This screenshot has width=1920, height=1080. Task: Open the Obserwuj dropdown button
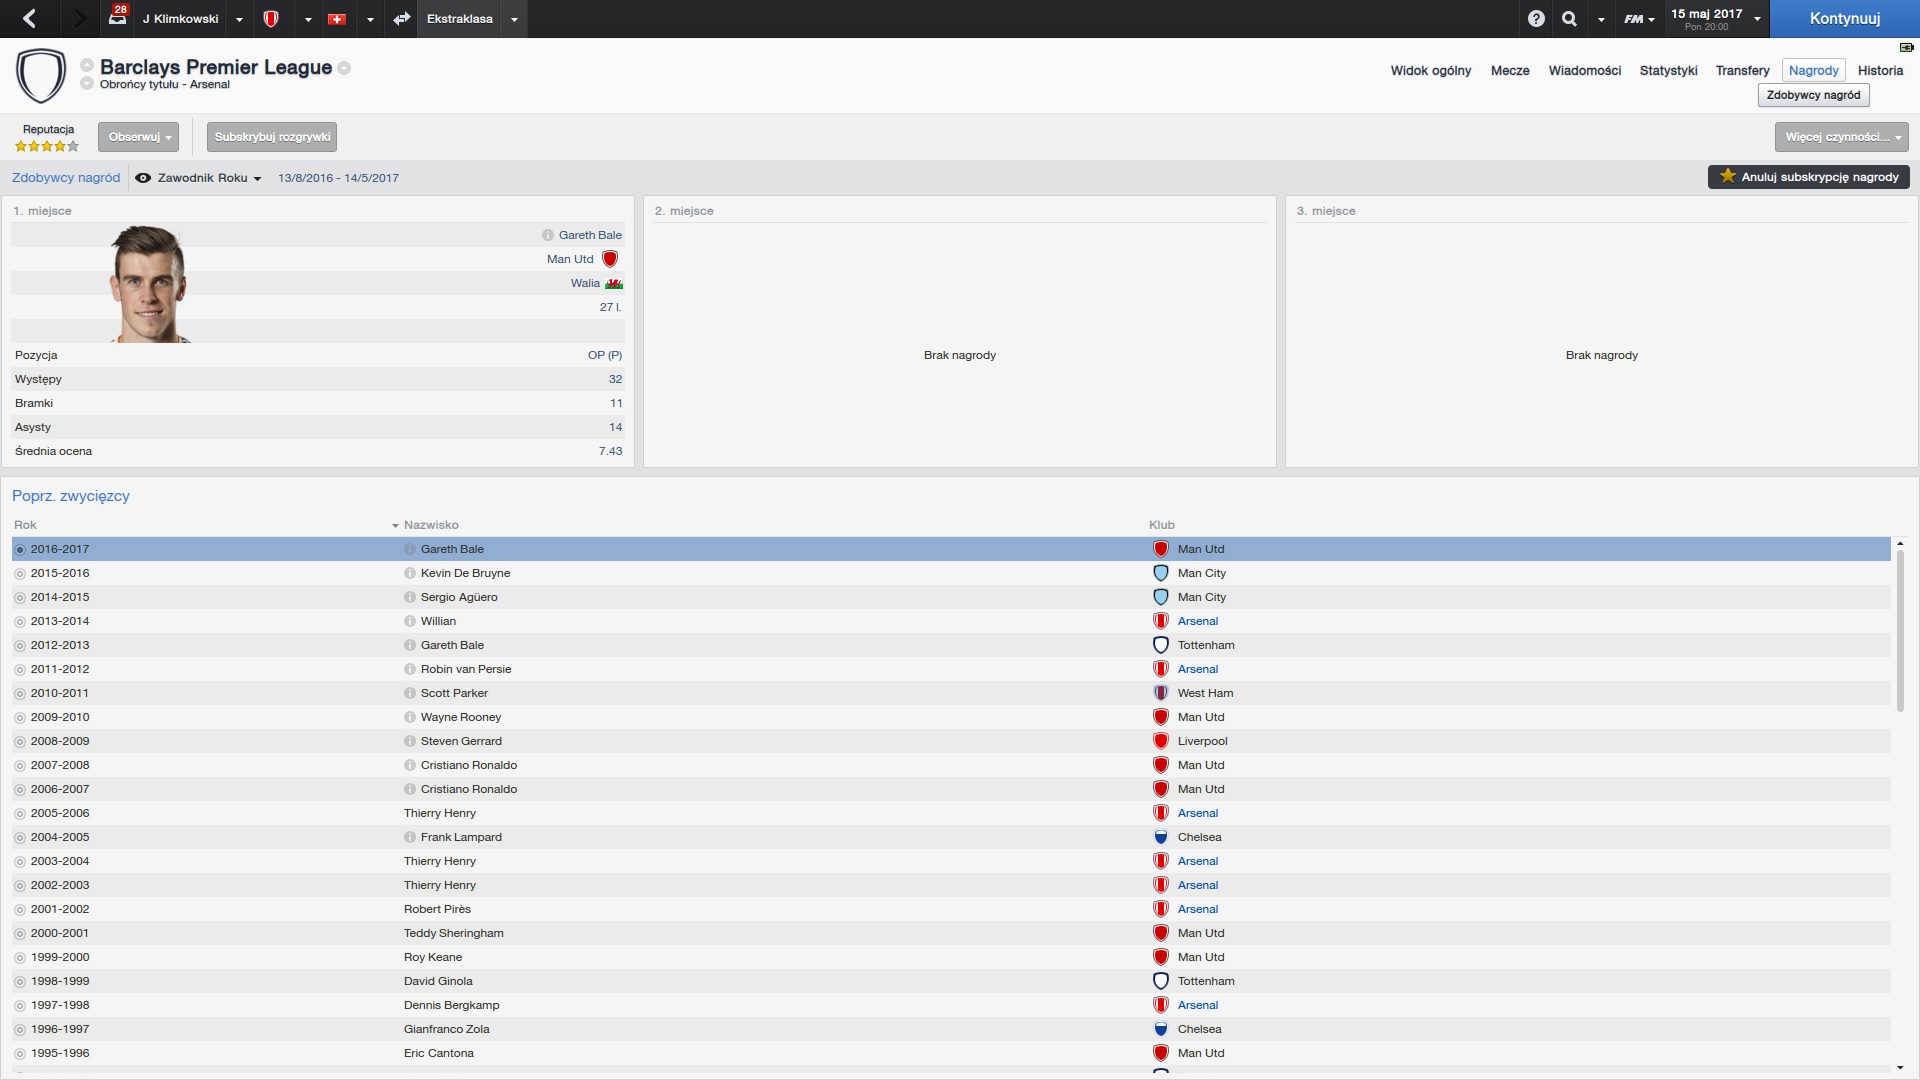[x=139, y=137]
